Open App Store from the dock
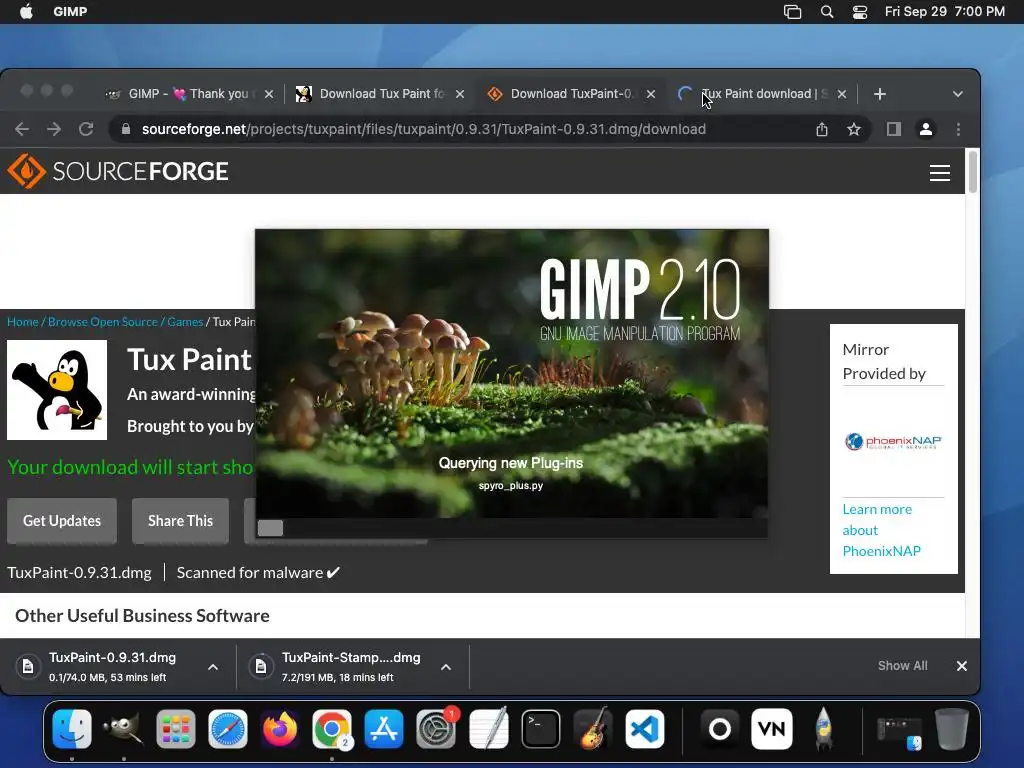Viewport: 1024px width, 768px height. click(x=384, y=729)
